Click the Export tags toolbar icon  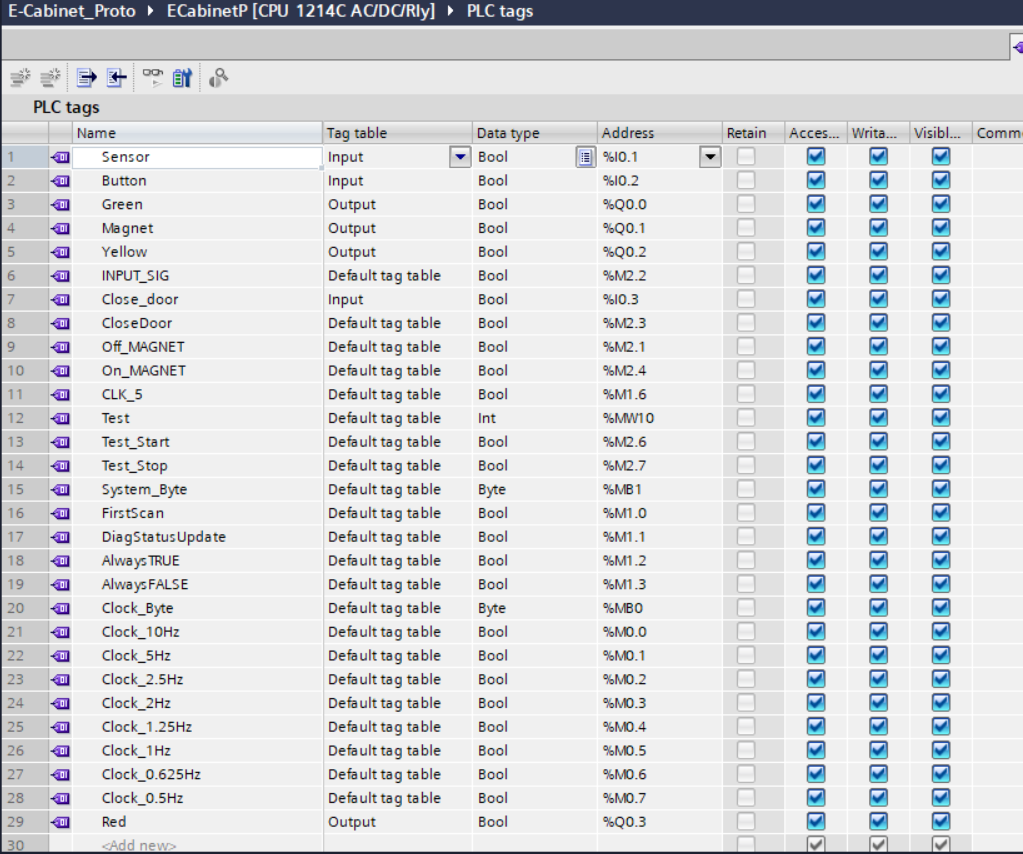pyautogui.click(x=87, y=77)
